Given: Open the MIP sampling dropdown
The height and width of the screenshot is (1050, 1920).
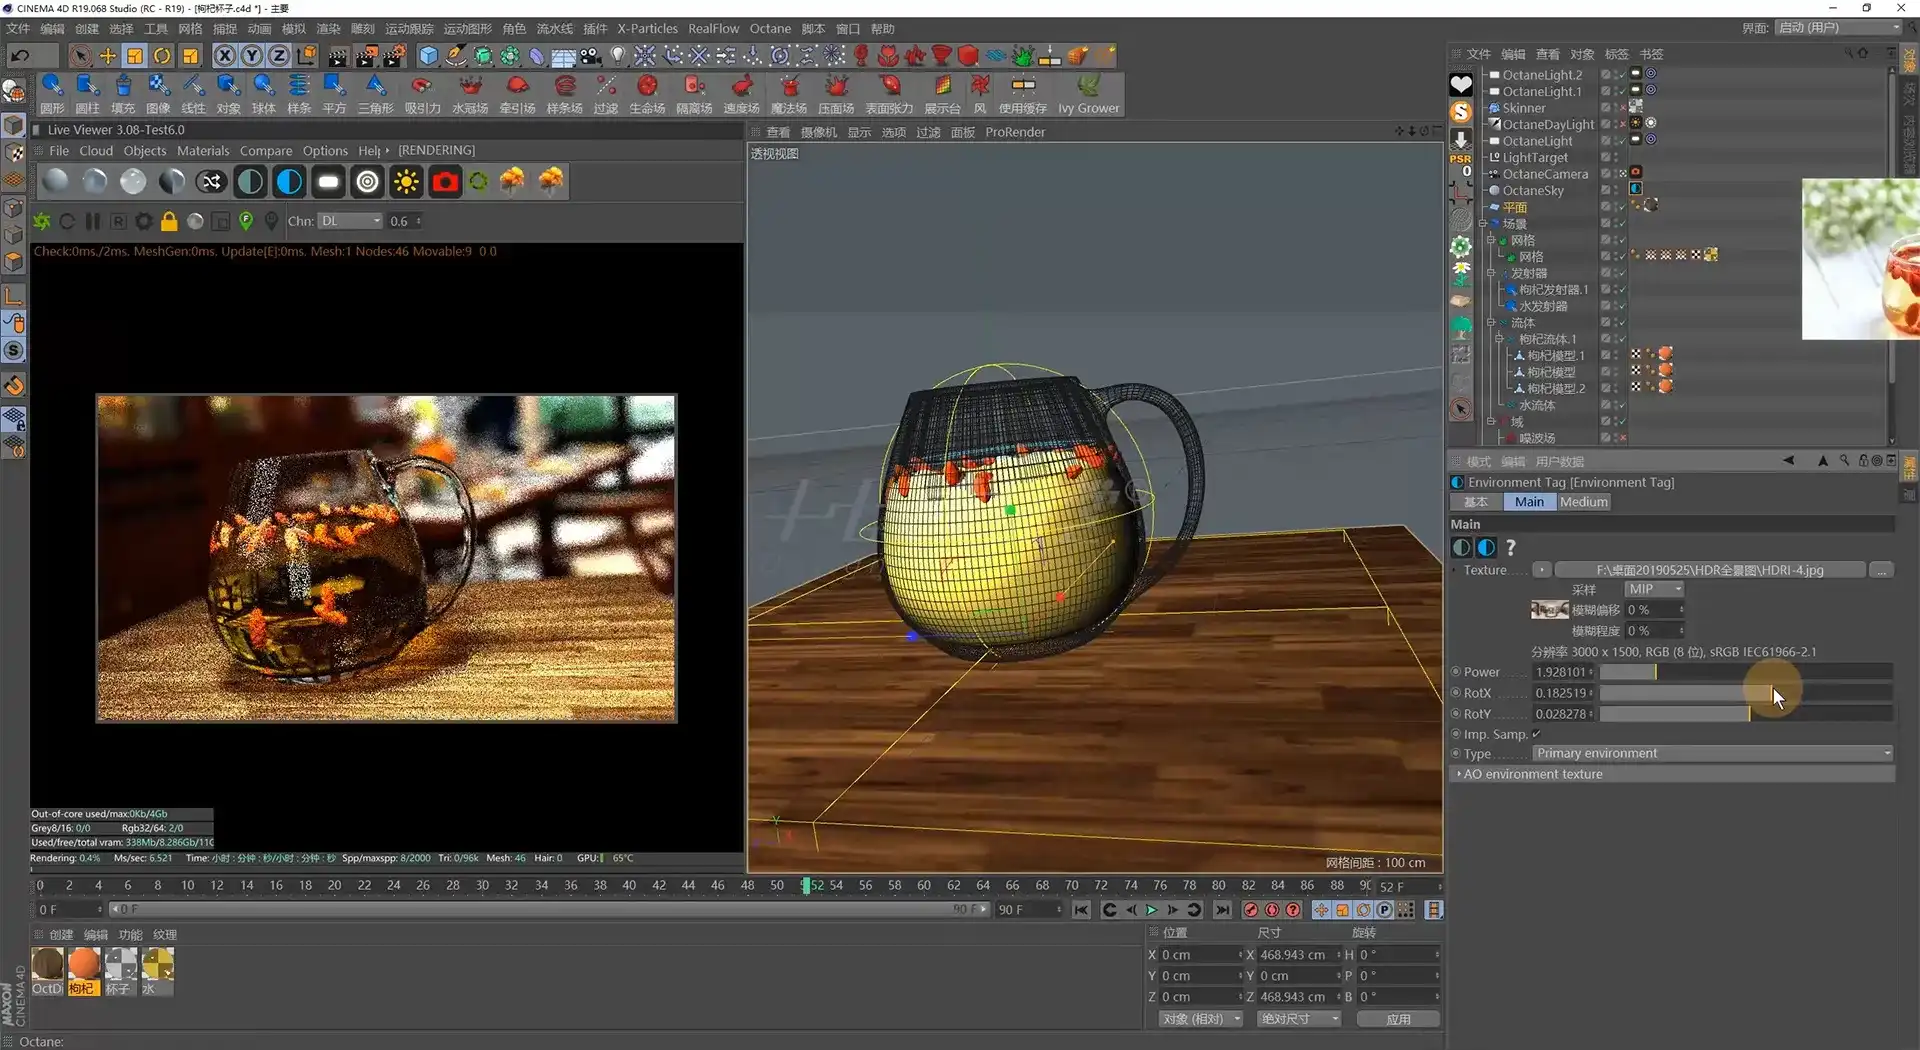Looking at the screenshot, I should click(x=1652, y=589).
